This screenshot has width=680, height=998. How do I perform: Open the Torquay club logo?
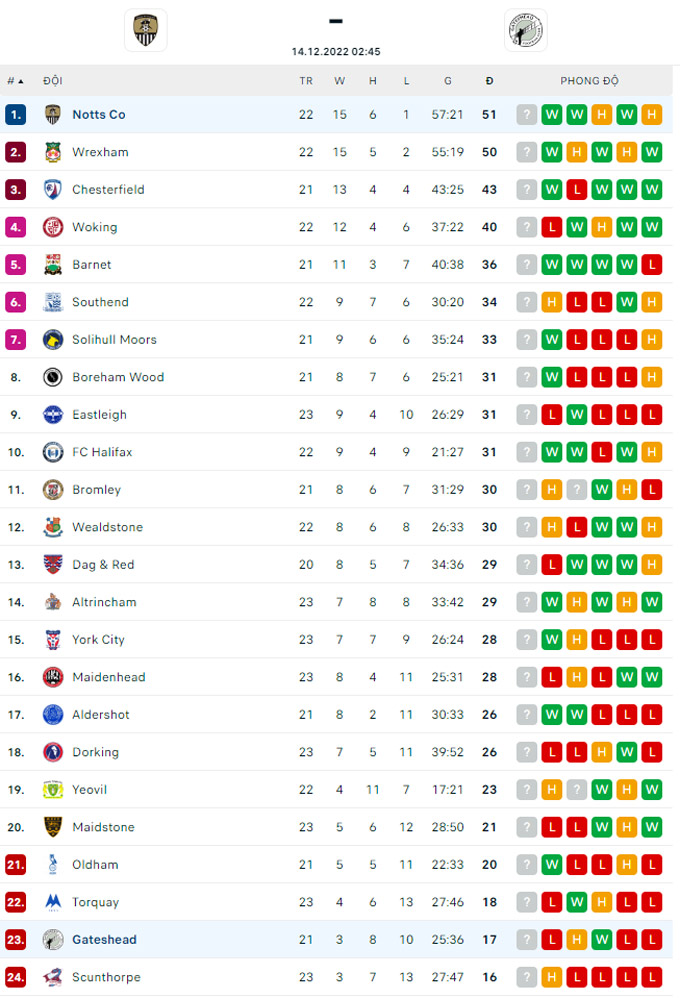53,903
